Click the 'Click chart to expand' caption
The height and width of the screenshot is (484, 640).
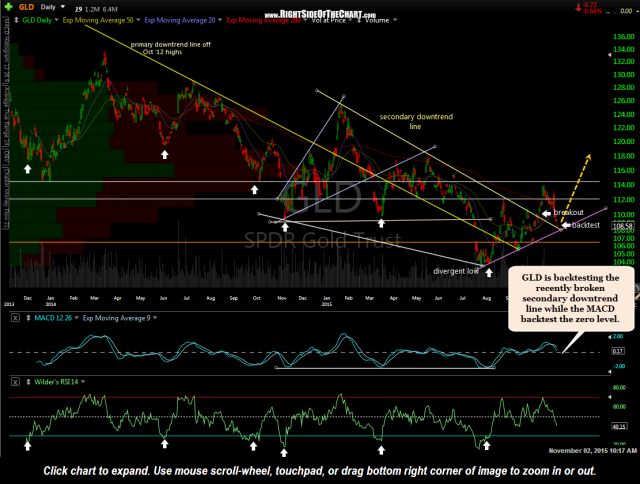(320, 471)
